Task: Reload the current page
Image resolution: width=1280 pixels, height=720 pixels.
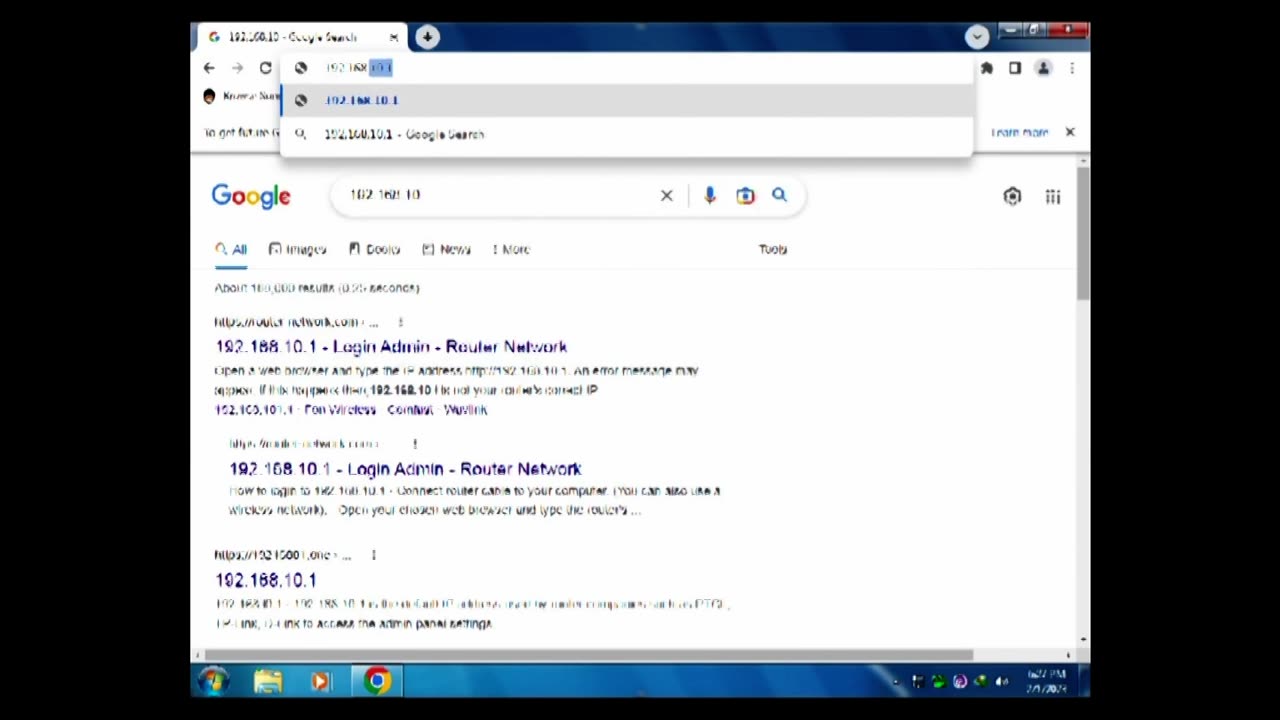Action: point(265,68)
